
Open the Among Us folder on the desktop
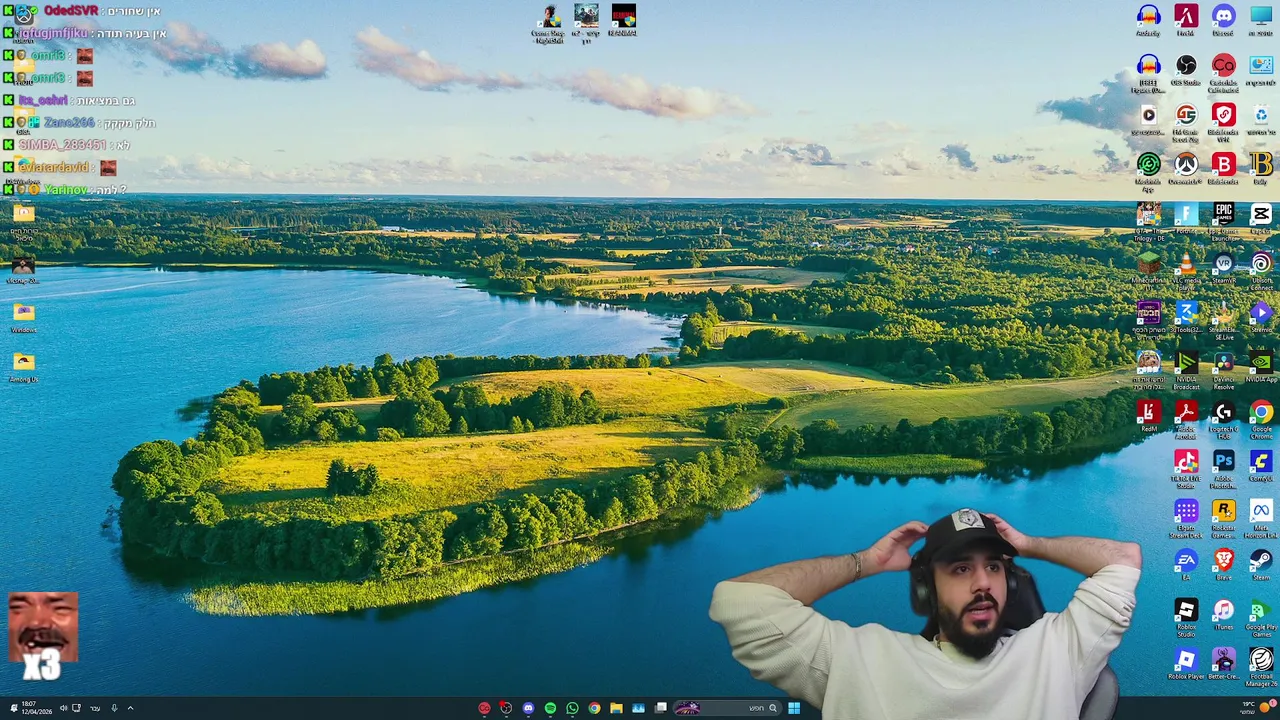(23, 364)
